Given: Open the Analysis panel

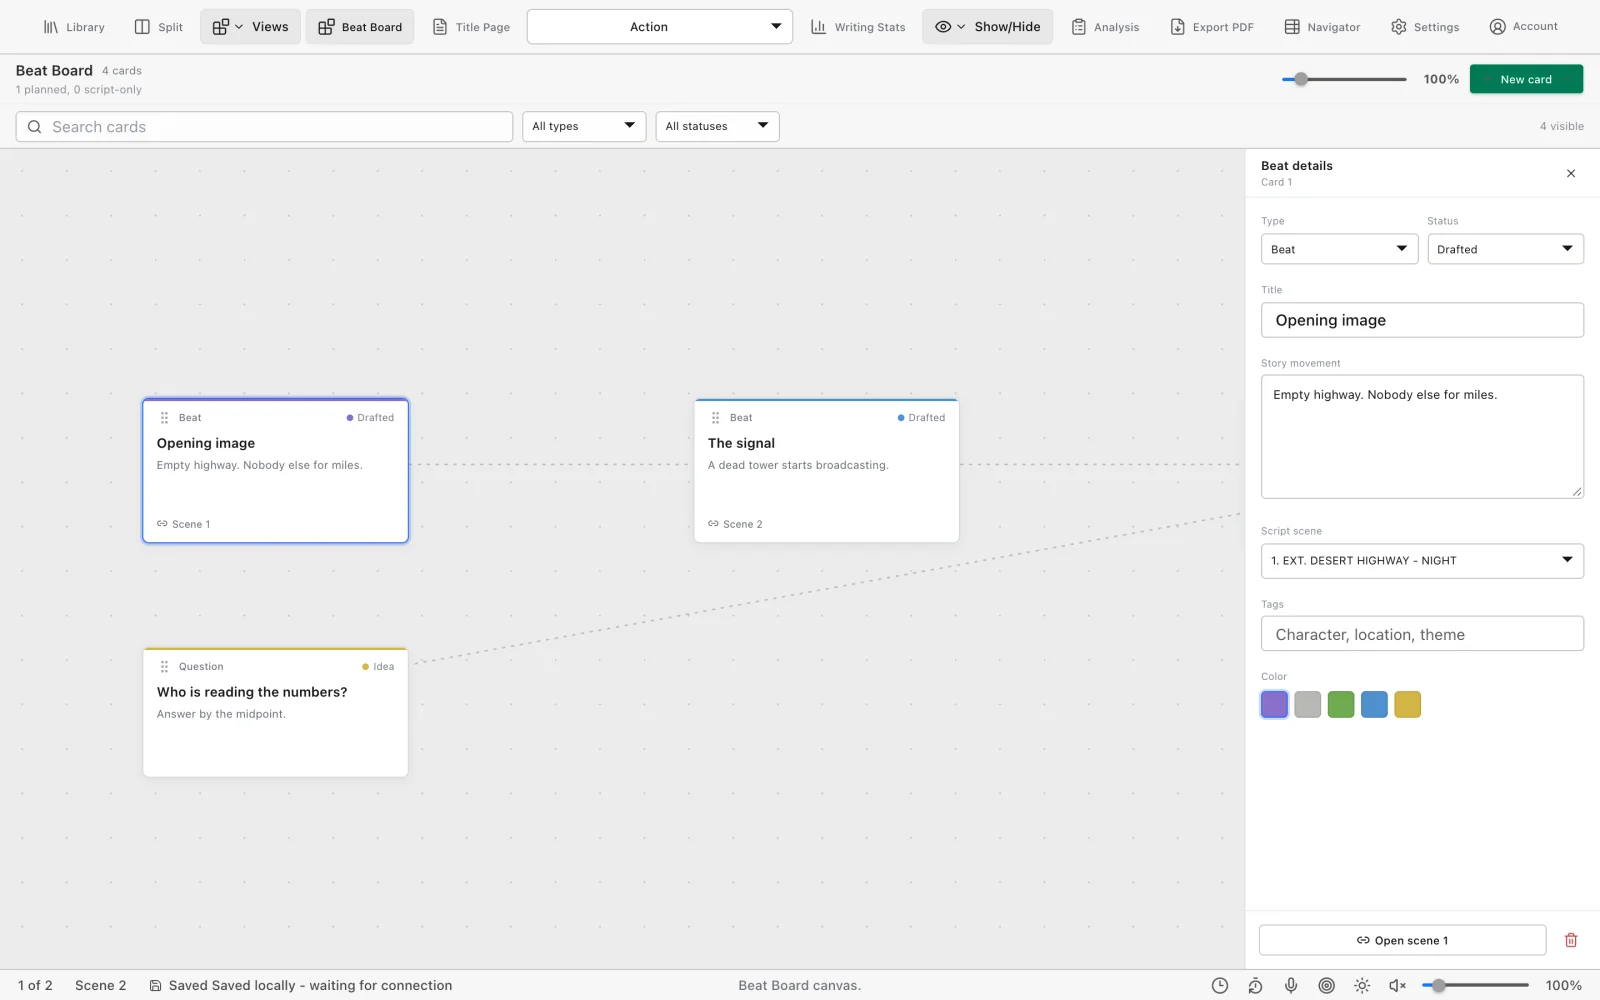Looking at the screenshot, I should [x=1106, y=27].
